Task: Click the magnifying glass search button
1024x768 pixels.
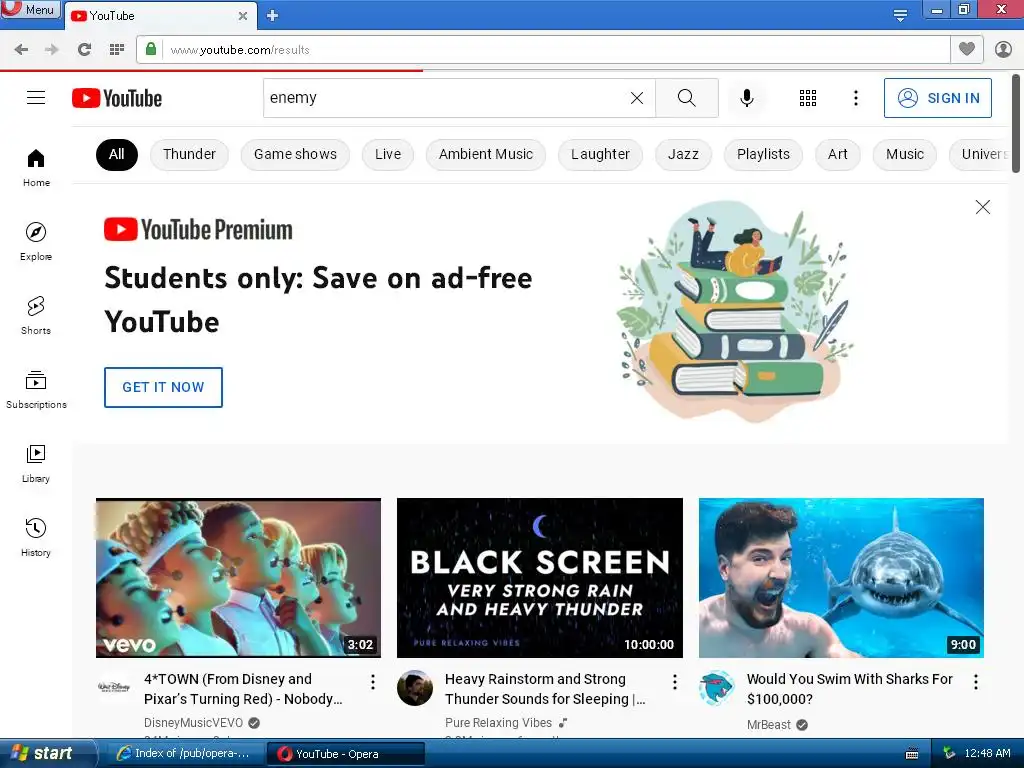Action: (686, 98)
